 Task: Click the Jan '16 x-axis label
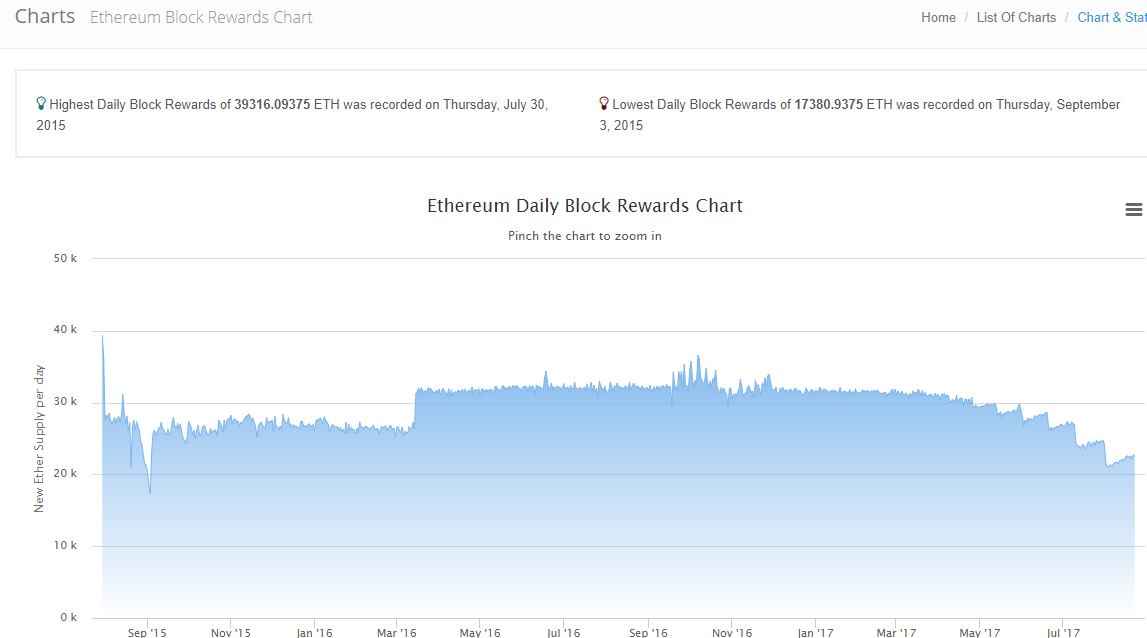click(315, 632)
